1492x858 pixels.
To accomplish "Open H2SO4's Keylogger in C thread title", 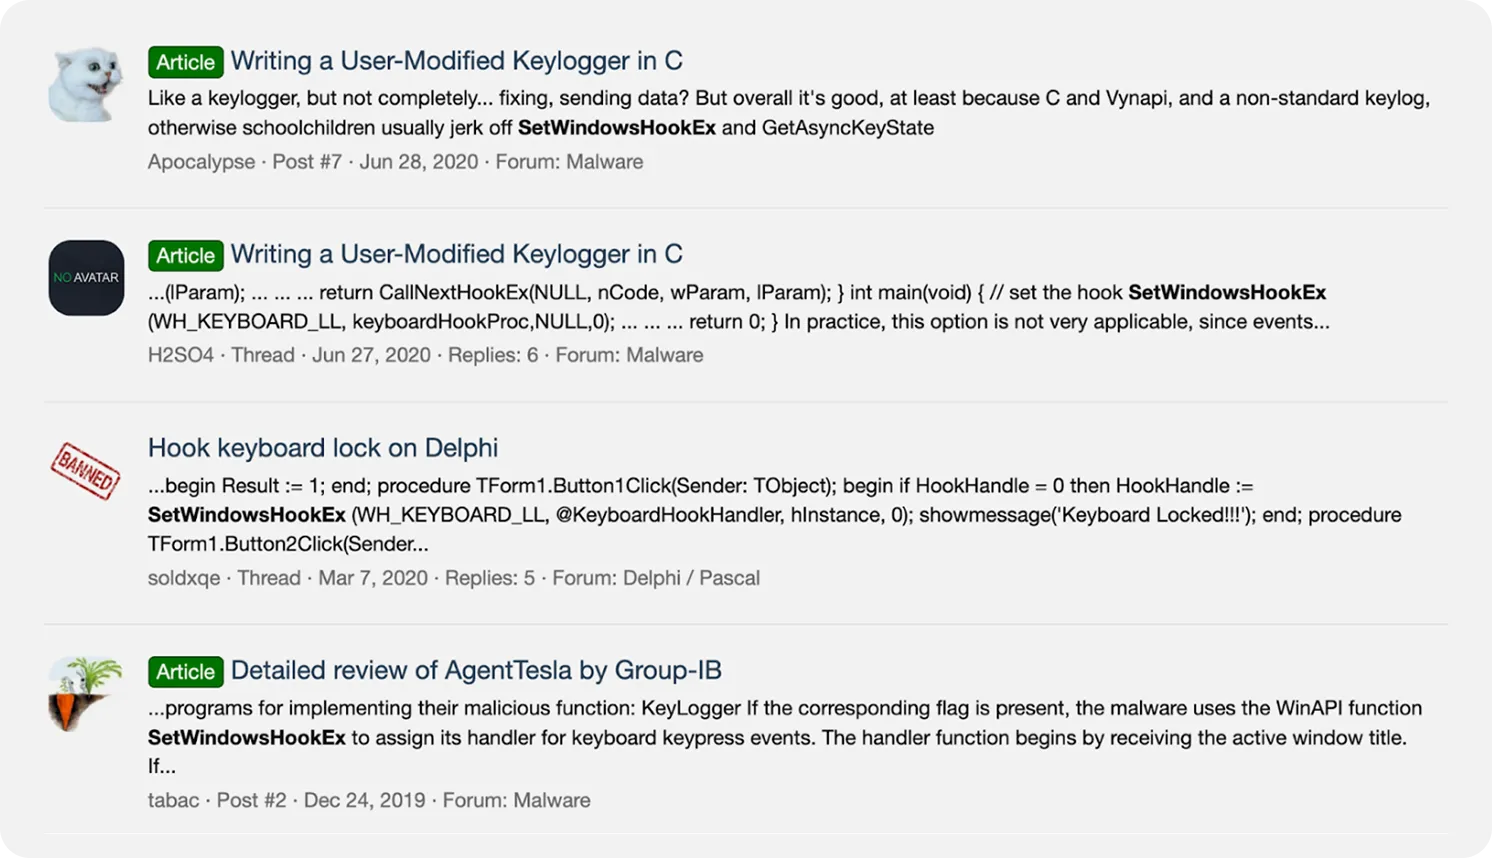I will point(456,254).
